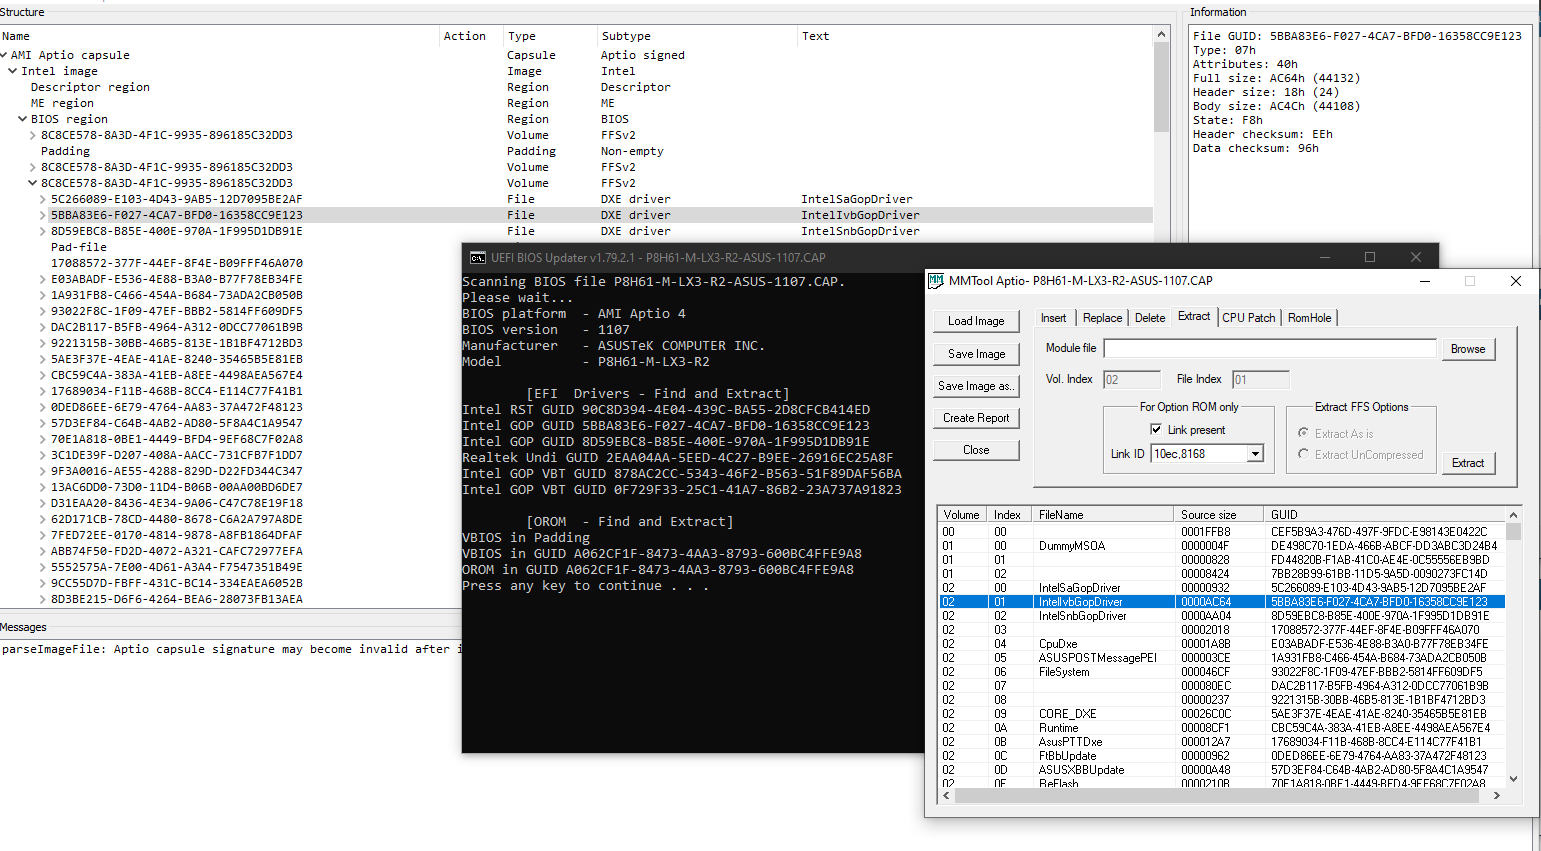Click the Create Report button
Screen dimensions: 1541x851
click(976, 418)
